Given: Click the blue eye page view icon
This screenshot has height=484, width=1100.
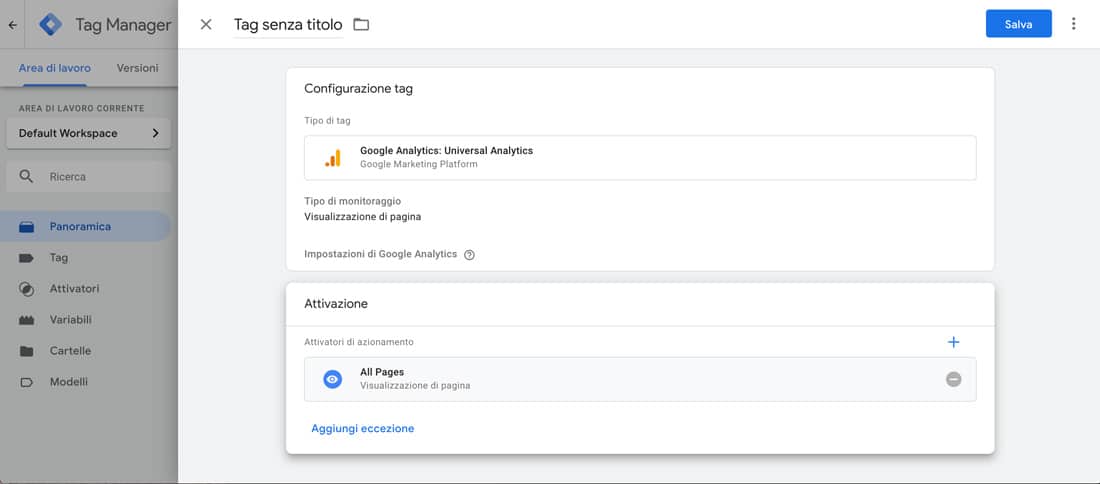Looking at the screenshot, I should [333, 379].
